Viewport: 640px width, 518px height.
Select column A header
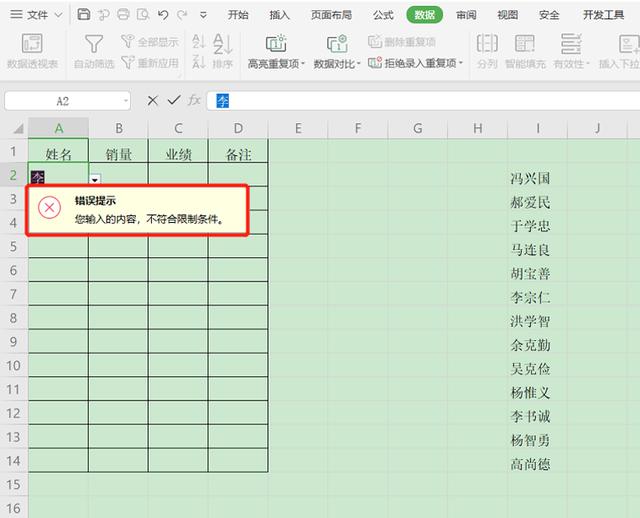58,128
